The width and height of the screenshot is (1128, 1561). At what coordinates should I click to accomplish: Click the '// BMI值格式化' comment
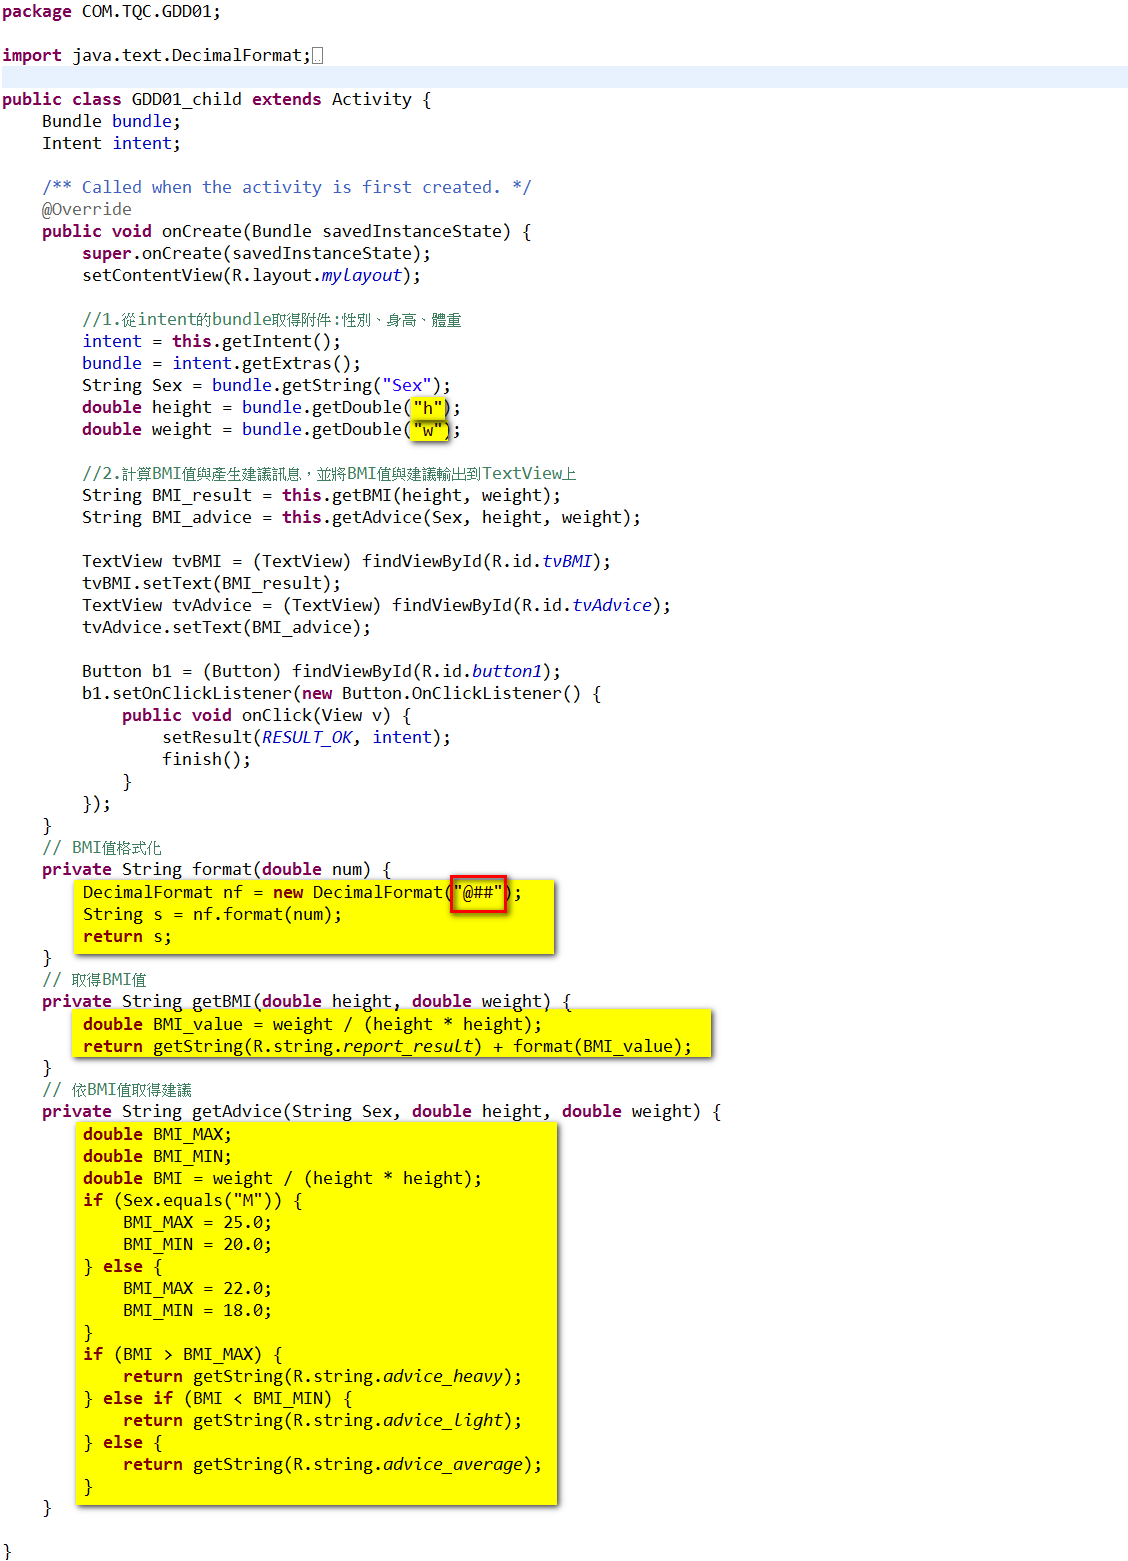tap(102, 848)
